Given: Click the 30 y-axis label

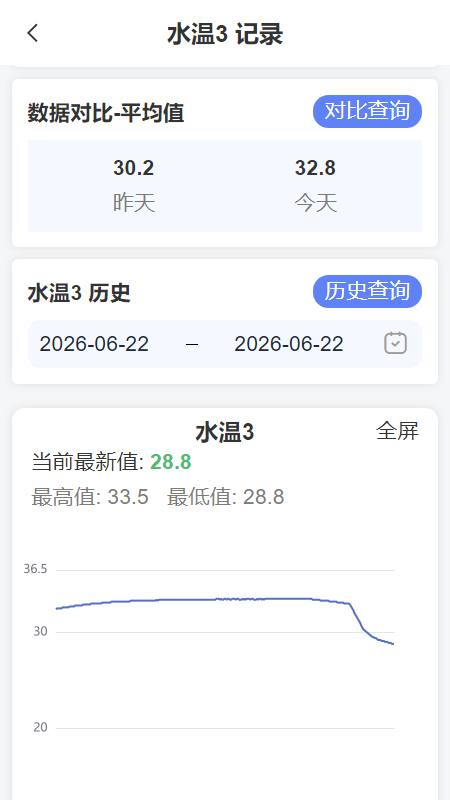Looking at the screenshot, I should pyautogui.click(x=40, y=632).
